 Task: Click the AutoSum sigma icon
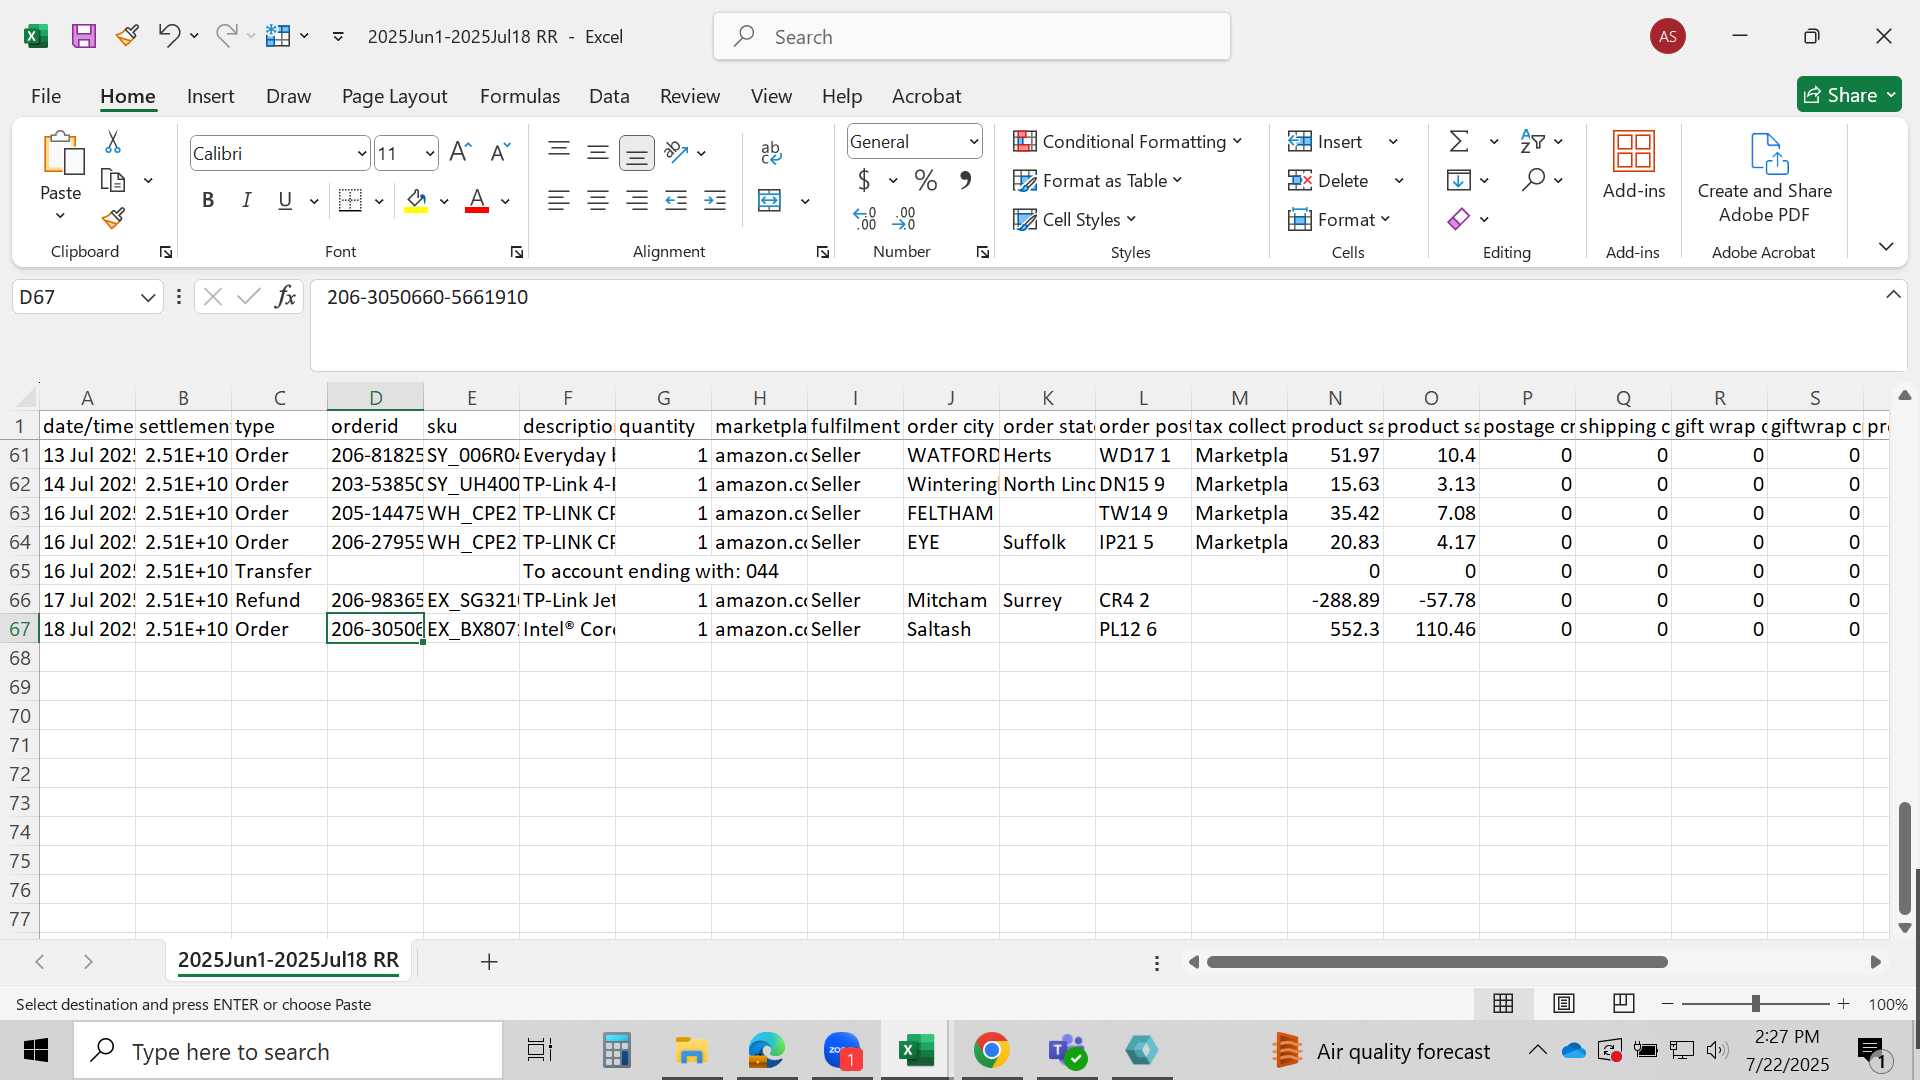[x=1460, y=142]
